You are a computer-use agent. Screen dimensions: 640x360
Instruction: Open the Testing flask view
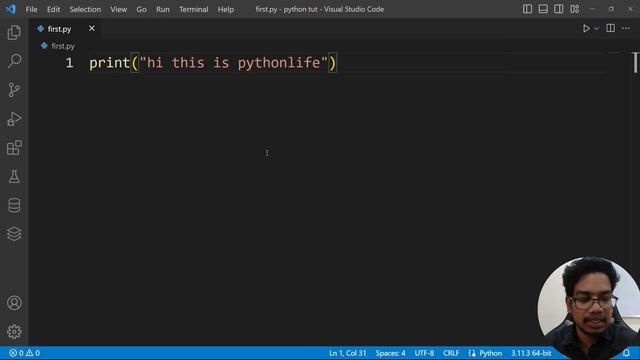click(14, 176)
